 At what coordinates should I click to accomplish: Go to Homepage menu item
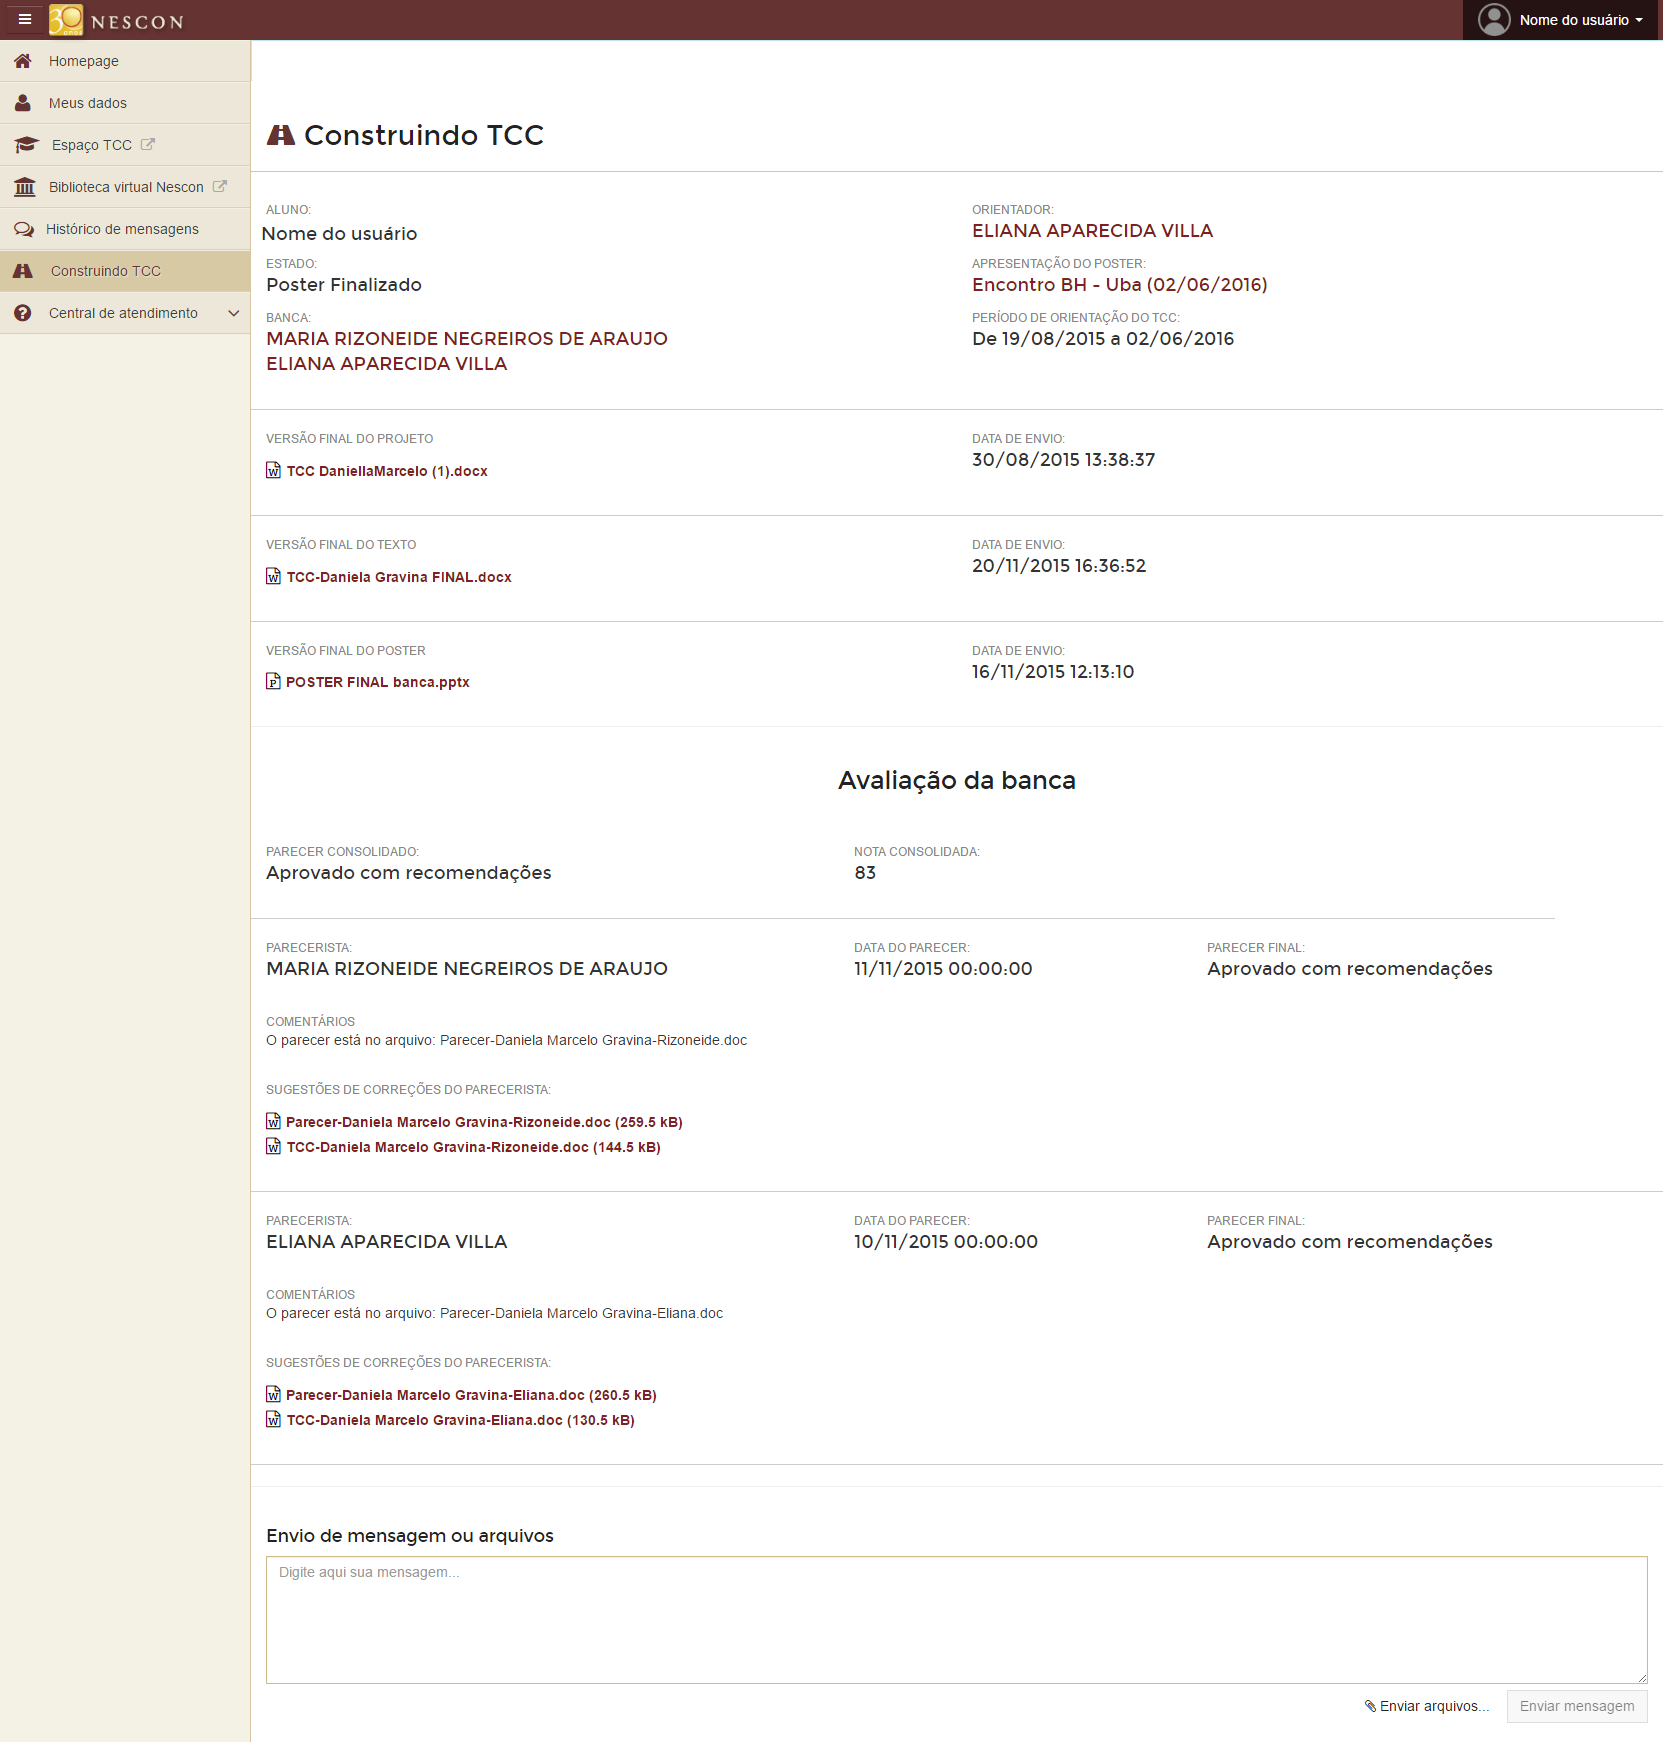(125, 61)
